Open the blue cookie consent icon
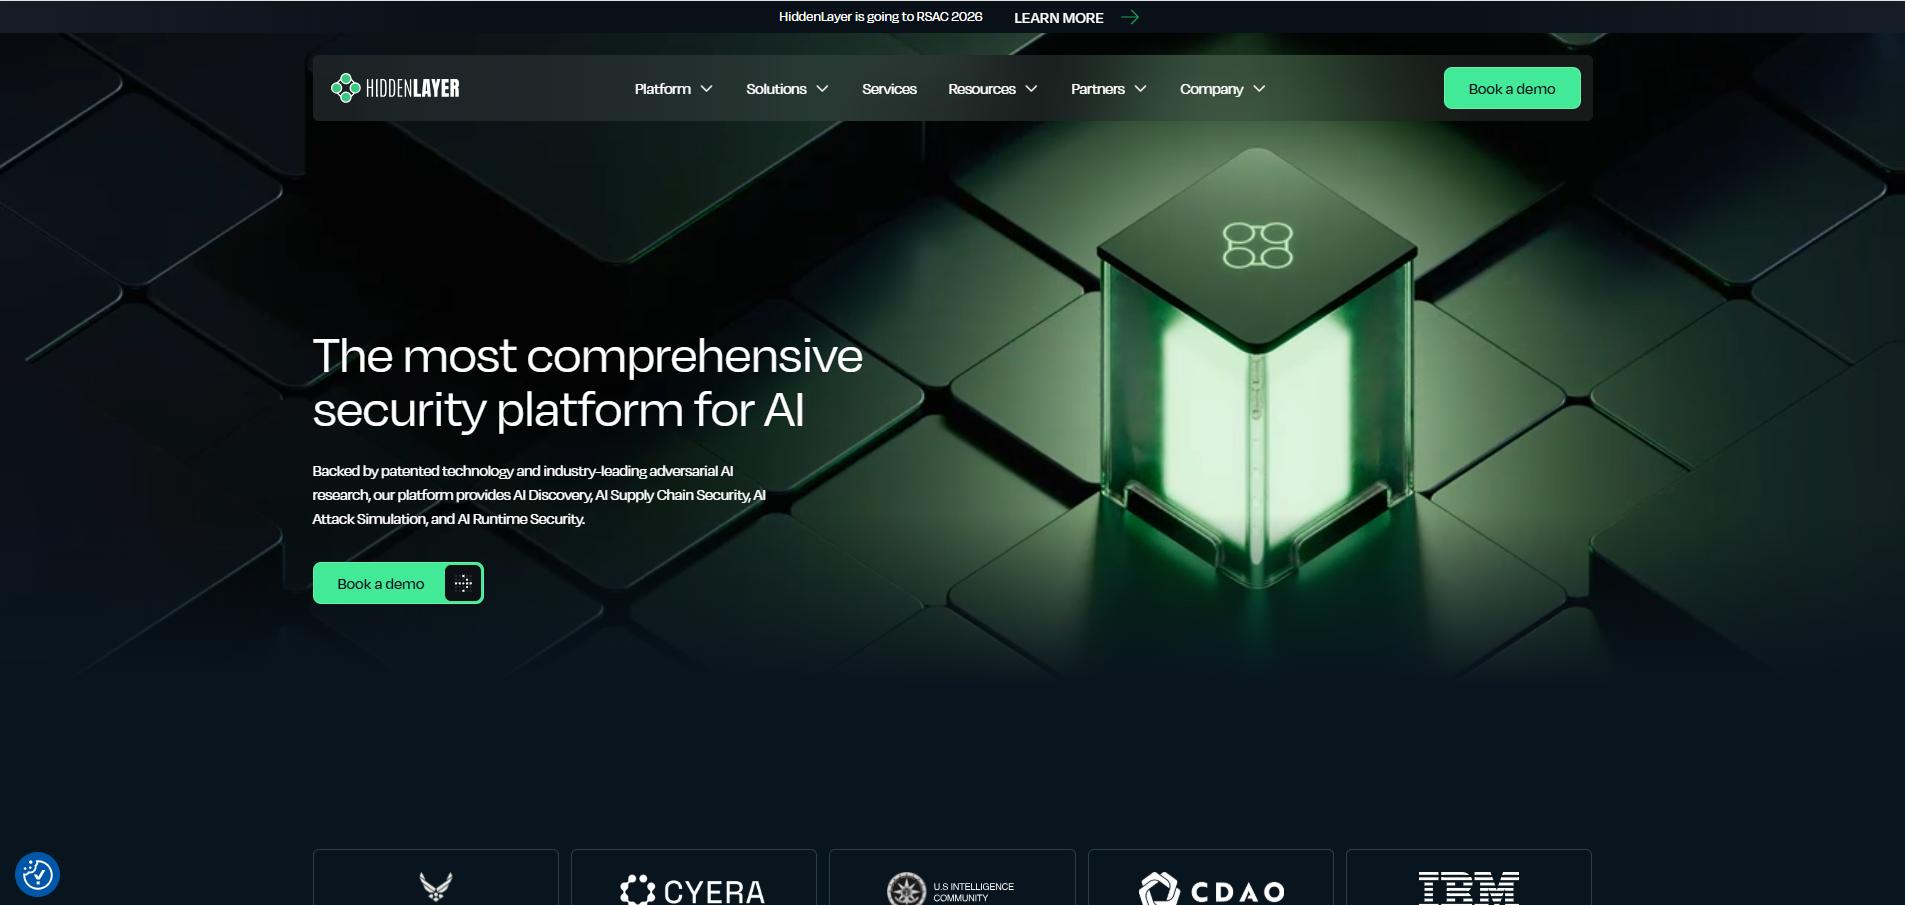This screenshot has width=1905, height=905. coord(36,873)
